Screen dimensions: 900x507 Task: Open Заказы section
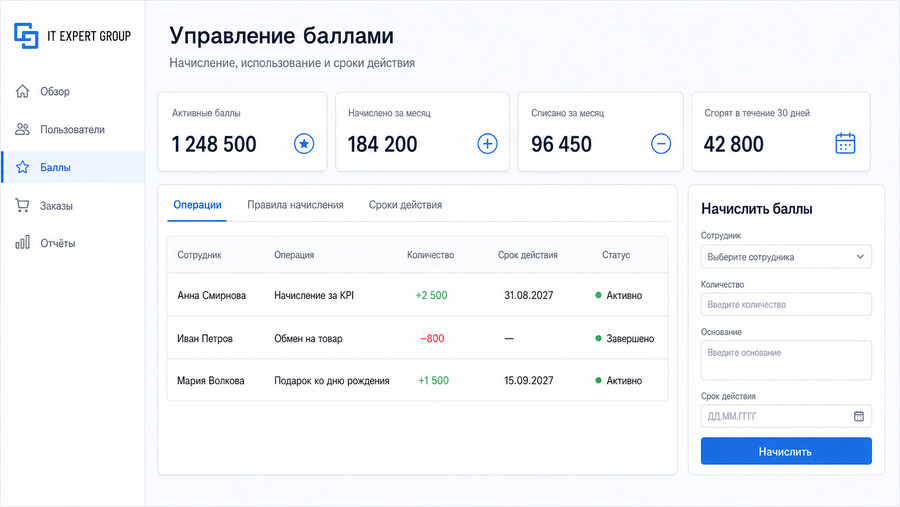[73, 206]
